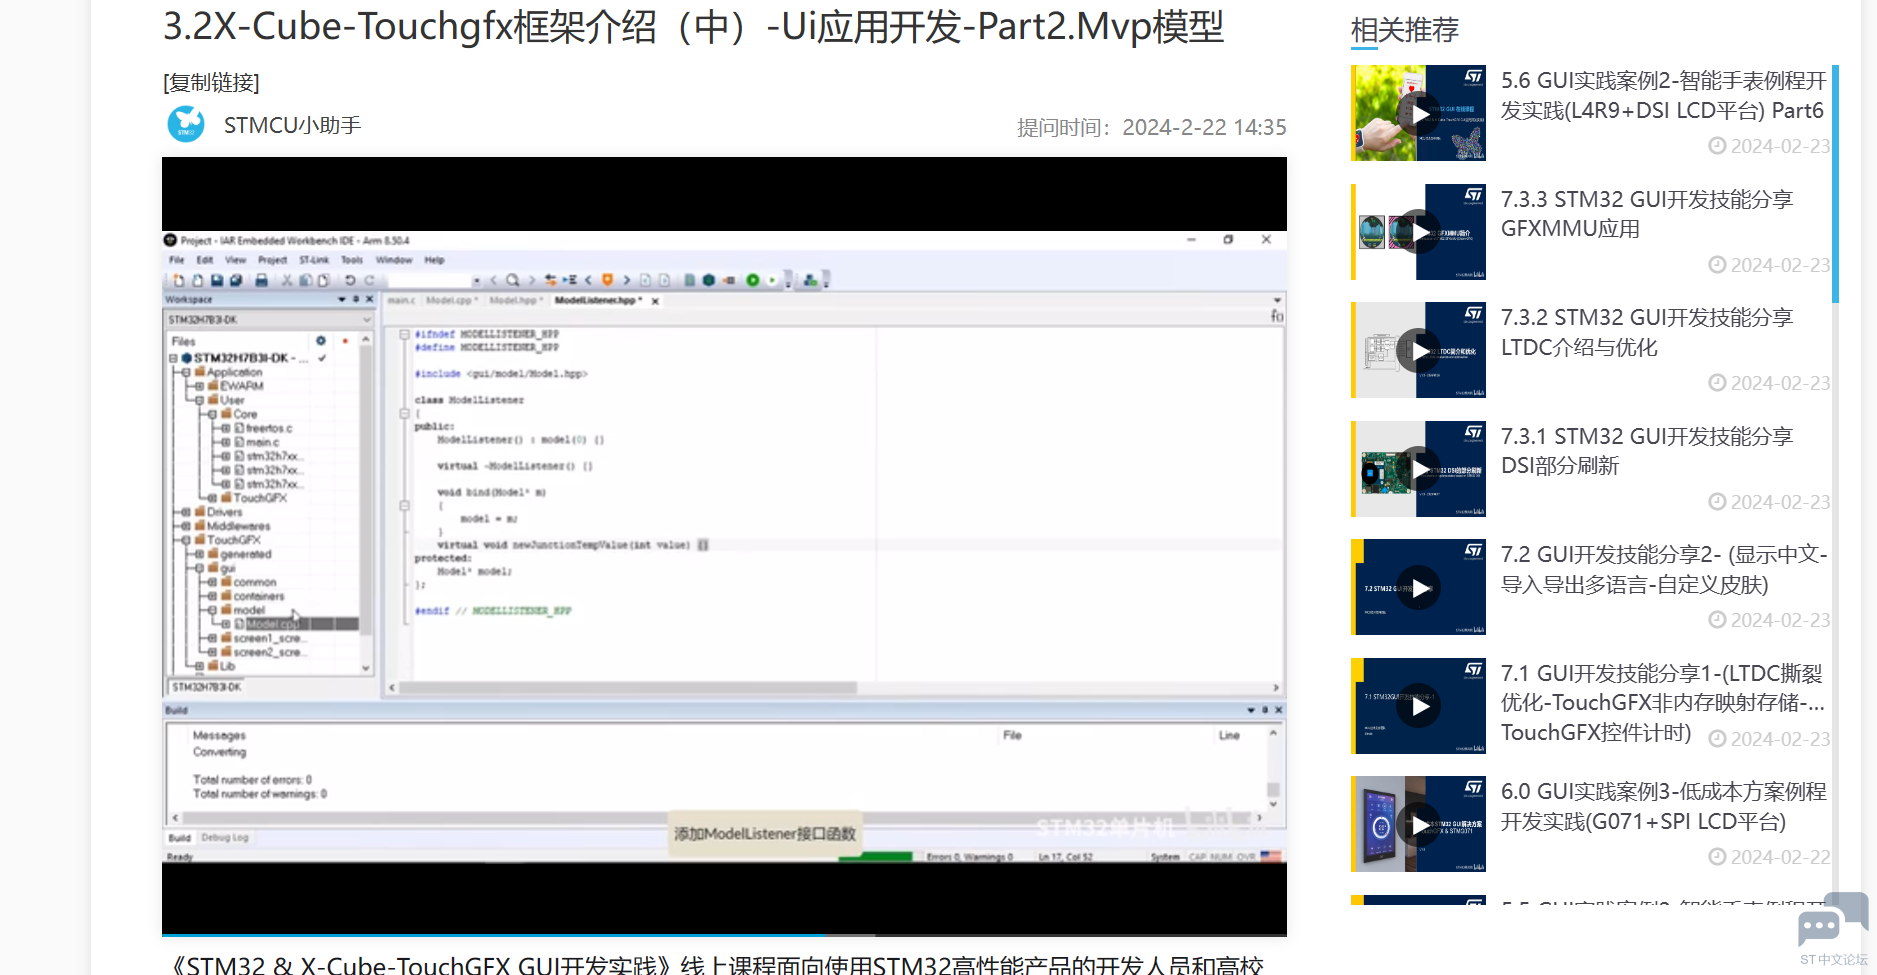Click the video progress bar below the player

point(724,935)
